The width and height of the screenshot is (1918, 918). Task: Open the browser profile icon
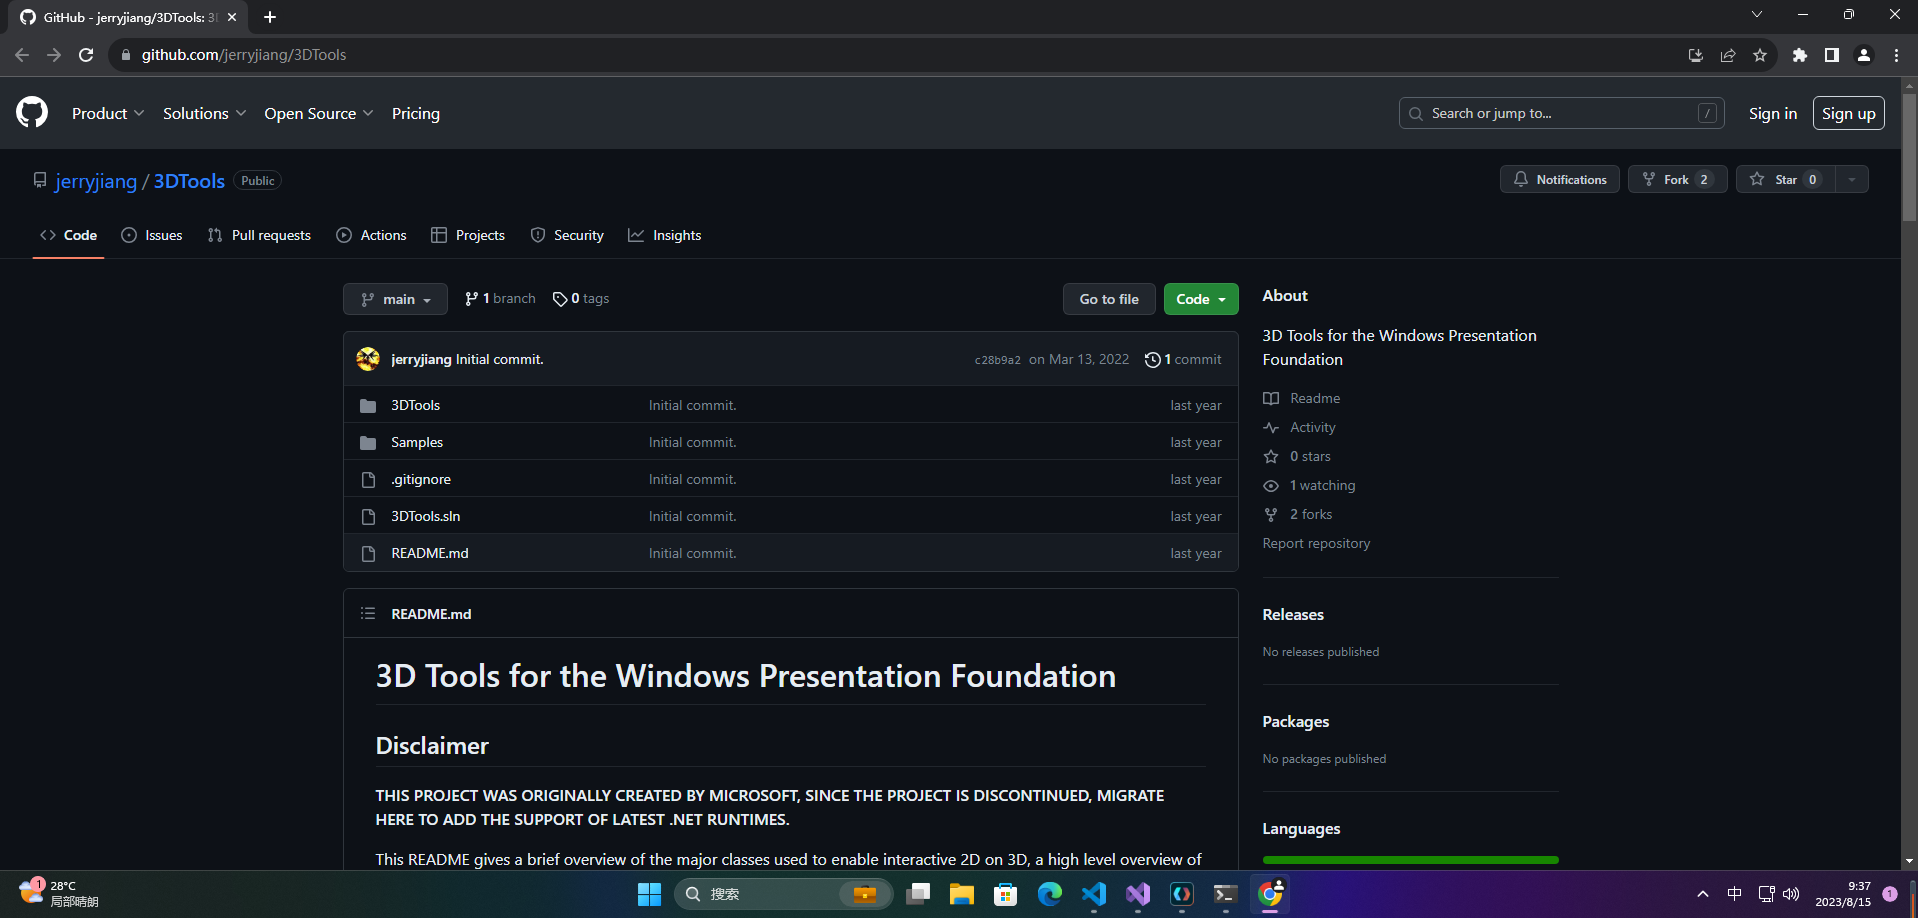coord(1864,55)
